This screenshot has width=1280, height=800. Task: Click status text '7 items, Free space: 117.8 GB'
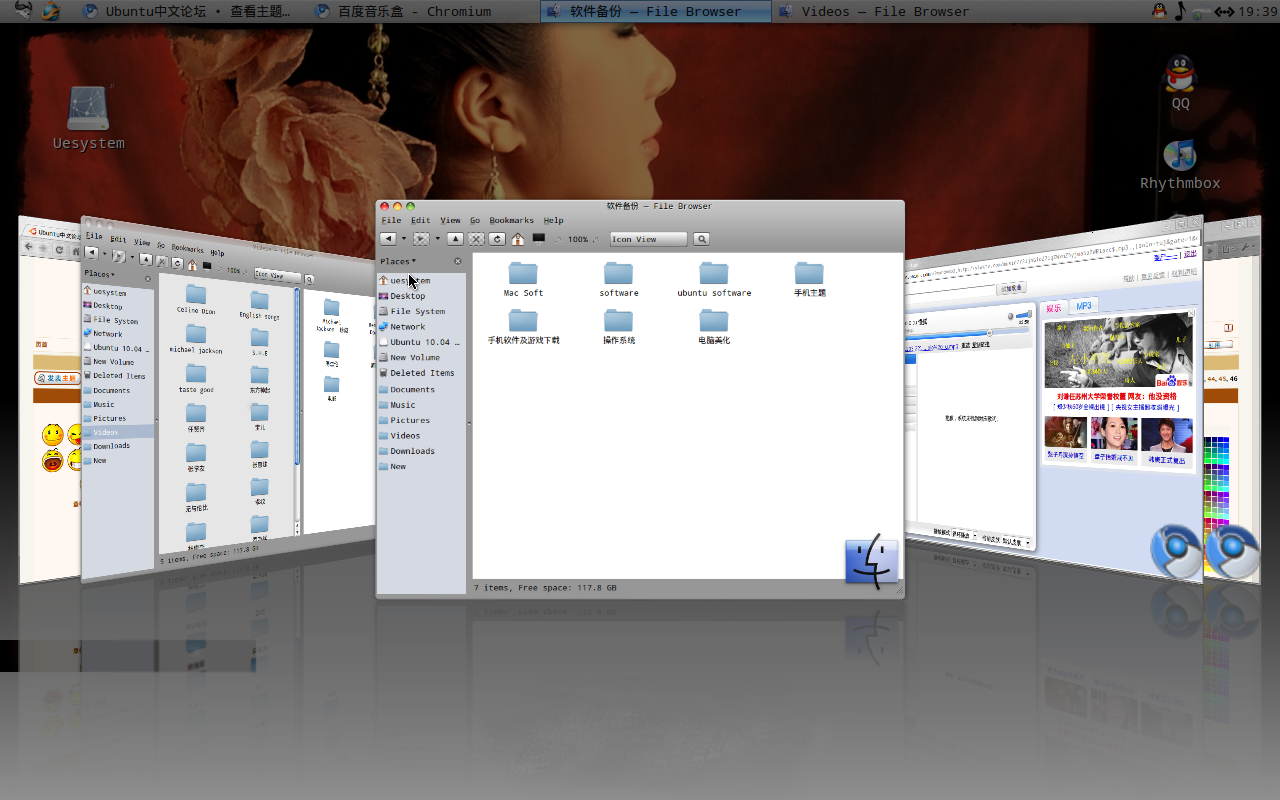tap(545, 588)
